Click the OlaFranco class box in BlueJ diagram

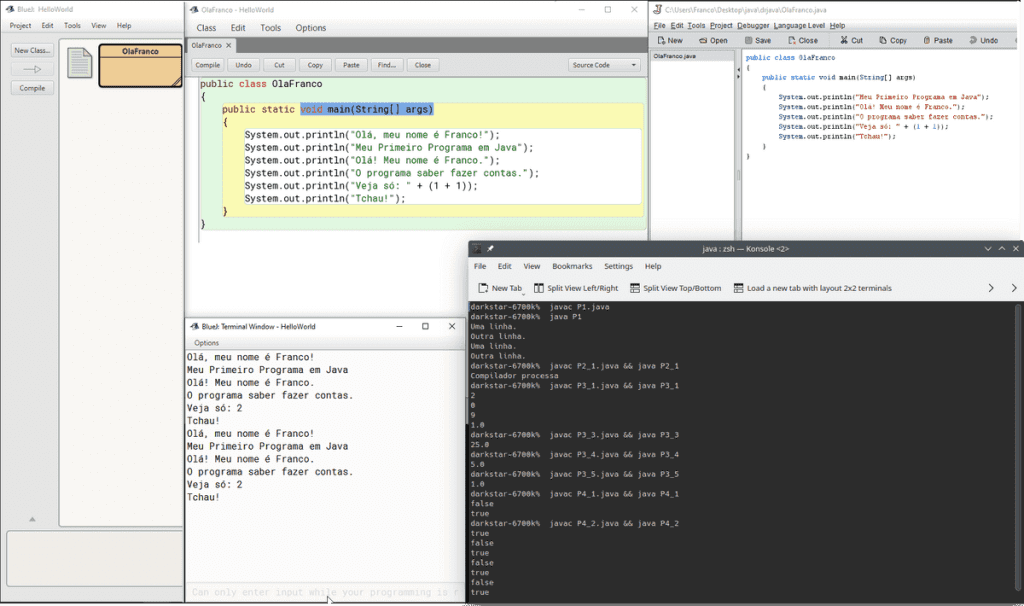point(140,66)
